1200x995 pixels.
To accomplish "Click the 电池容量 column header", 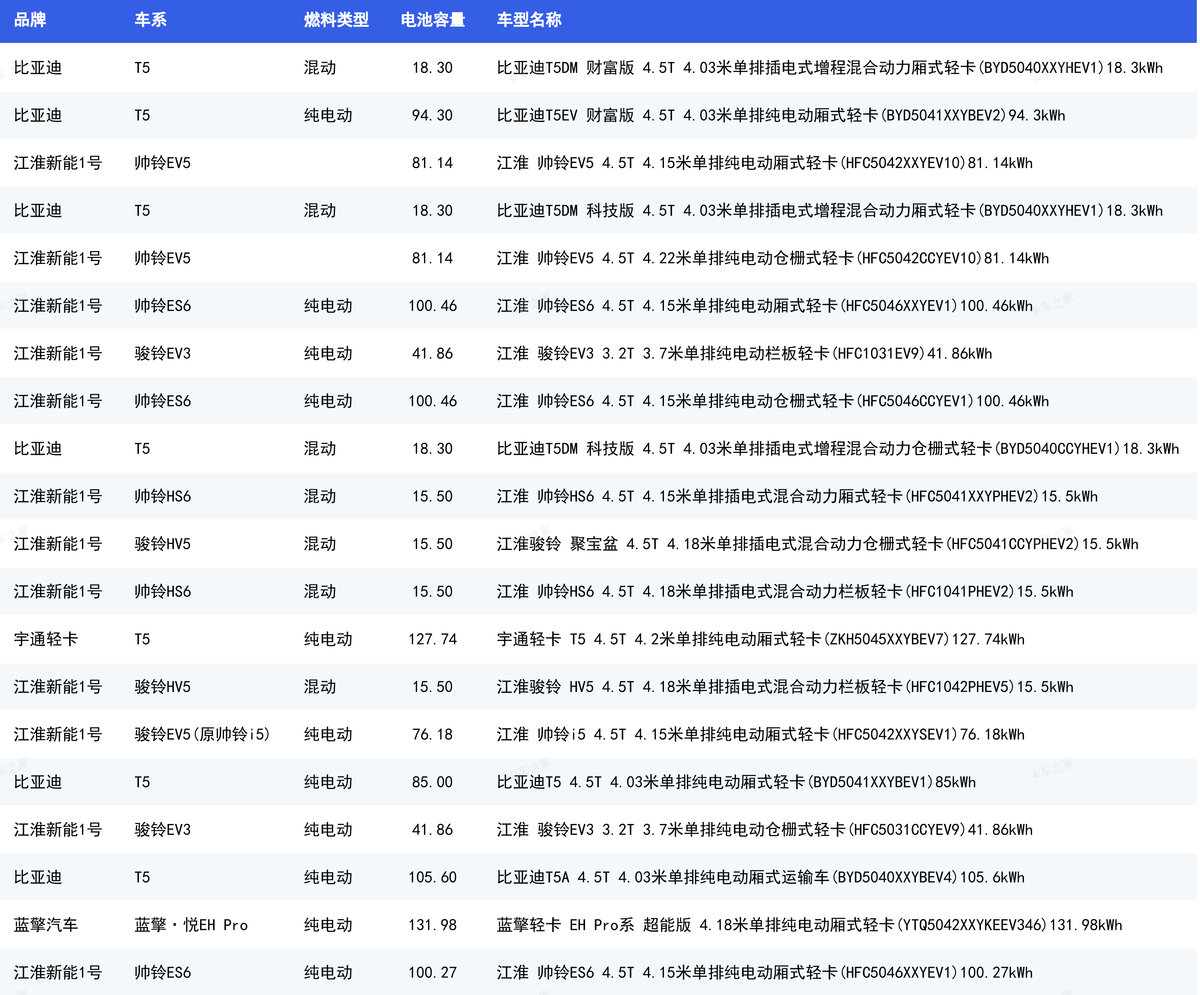I will tap(433, 20).
